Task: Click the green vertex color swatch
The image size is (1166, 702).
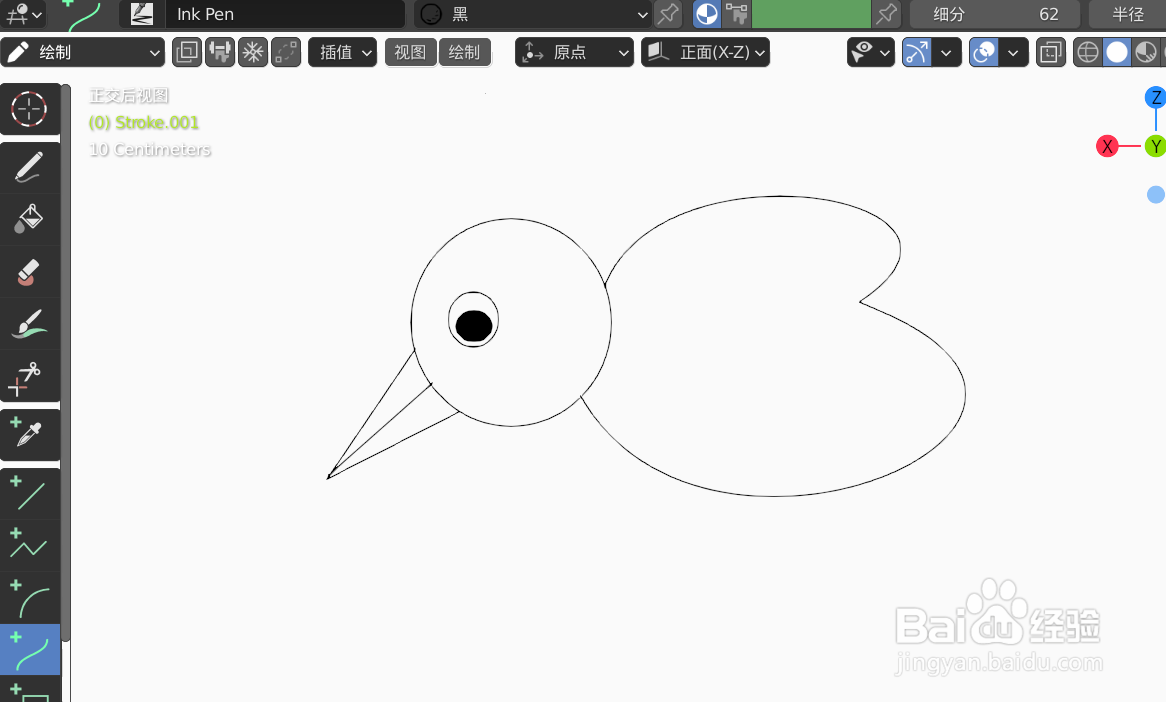Action: (x=812, y=14)
